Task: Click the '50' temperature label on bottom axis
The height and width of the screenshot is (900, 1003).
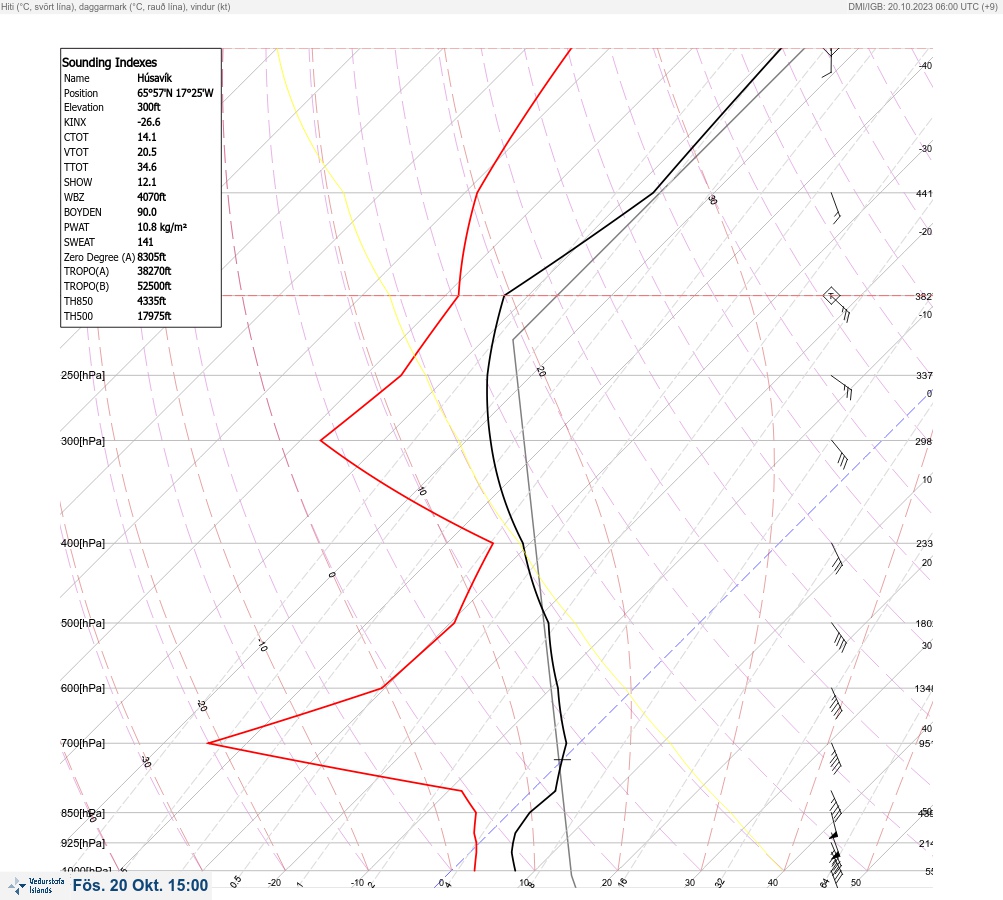Action: tap(856, 883)
